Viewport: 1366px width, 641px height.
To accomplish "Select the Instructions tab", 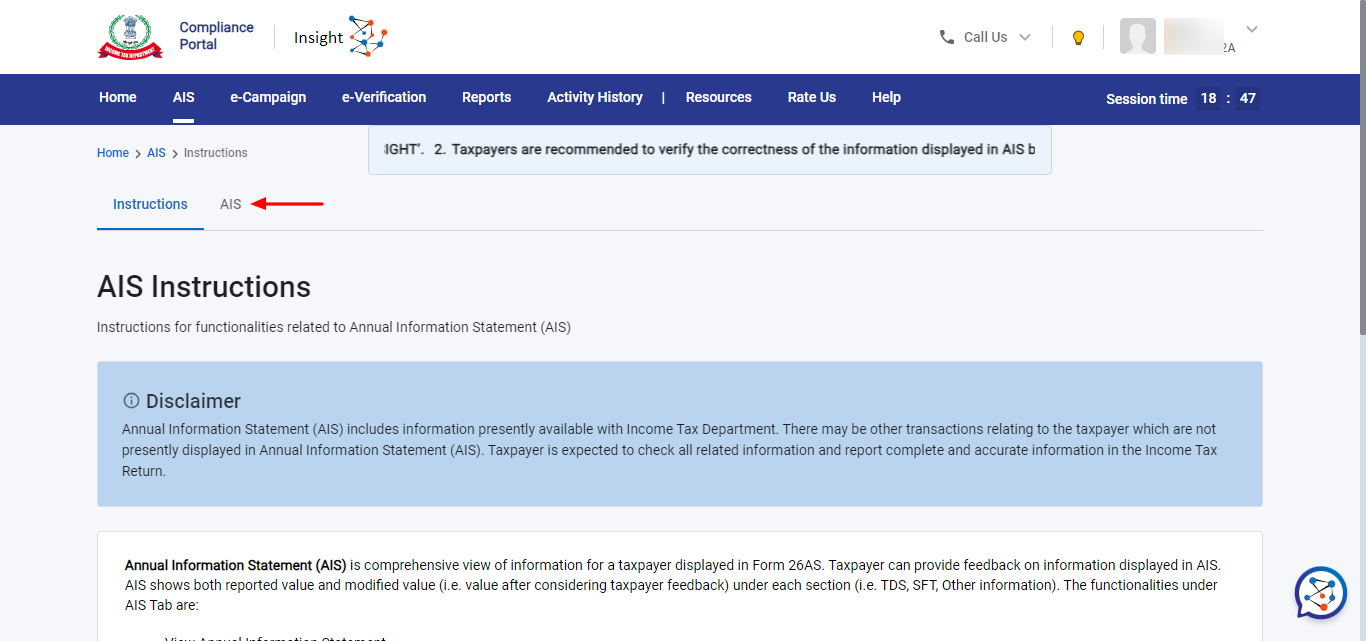I will [150, 204].
